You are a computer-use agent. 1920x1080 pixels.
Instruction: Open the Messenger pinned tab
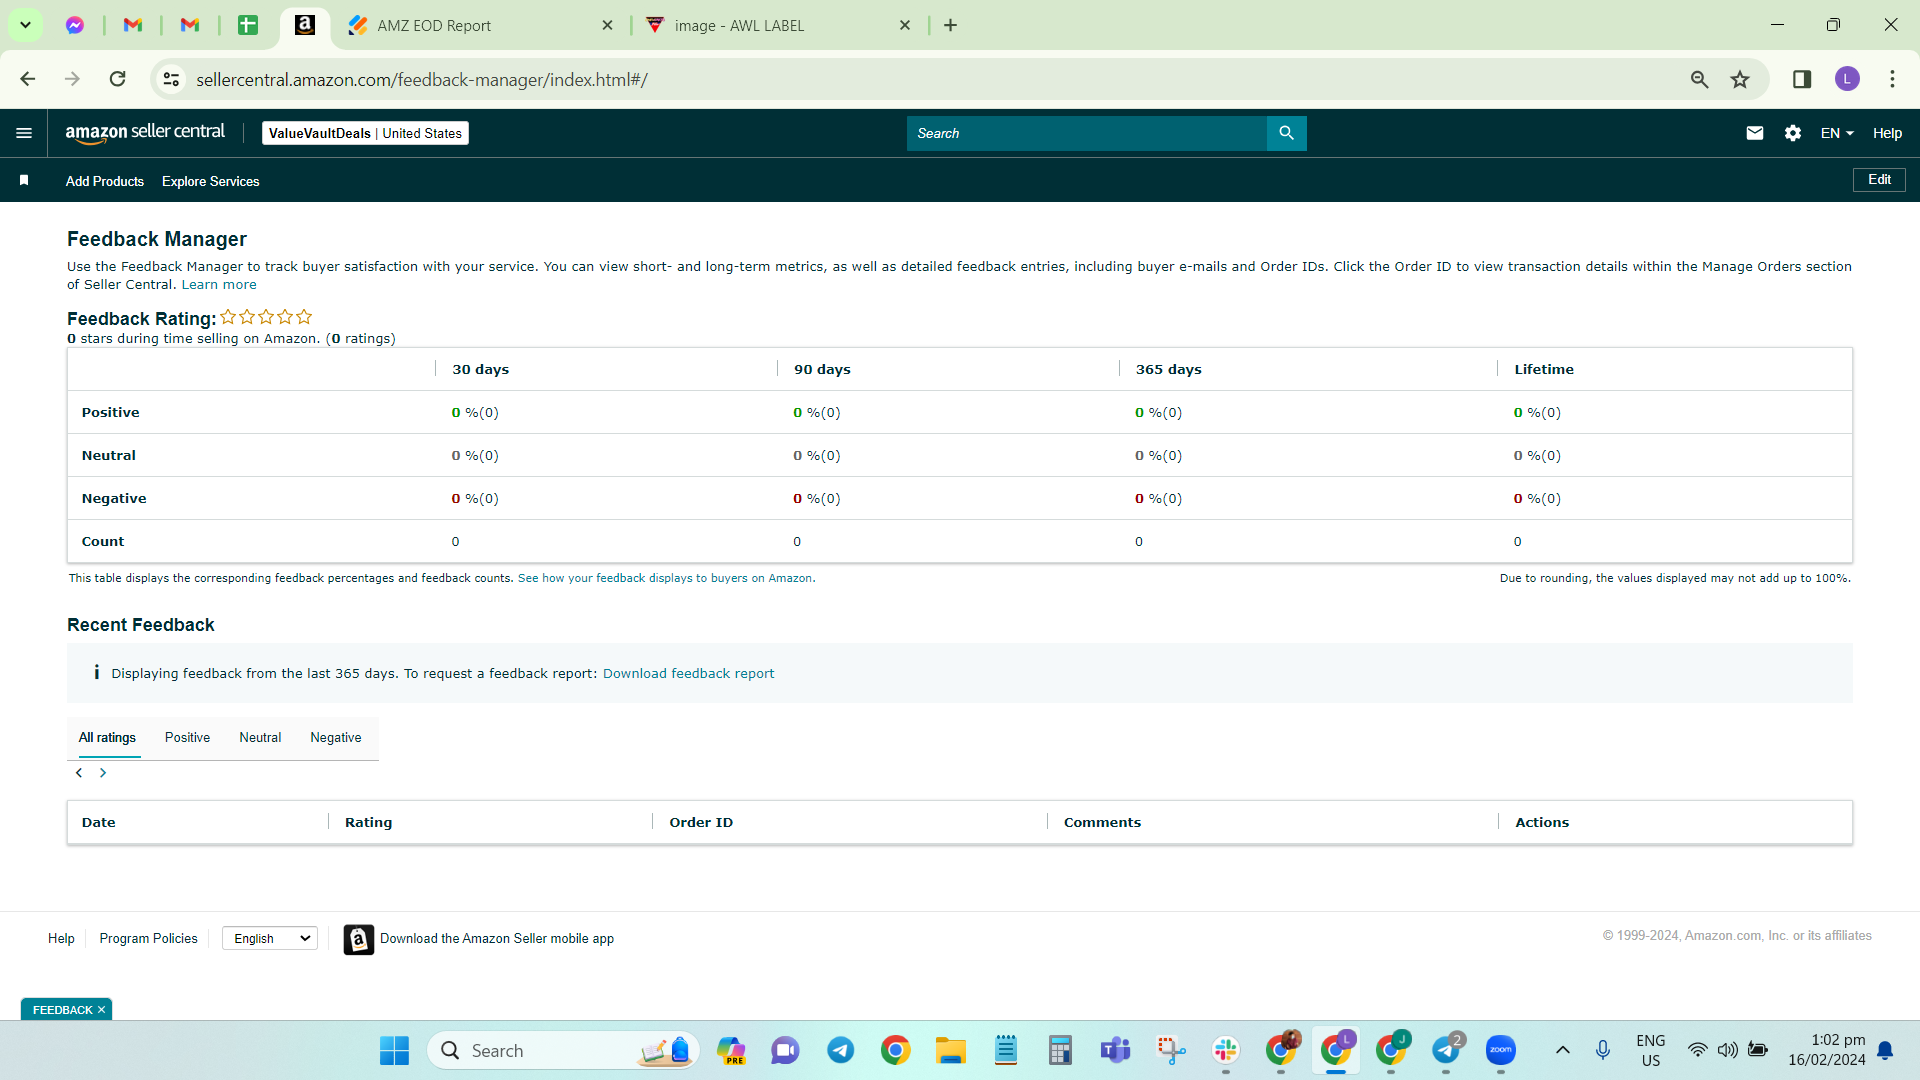(x=75, y=25)
